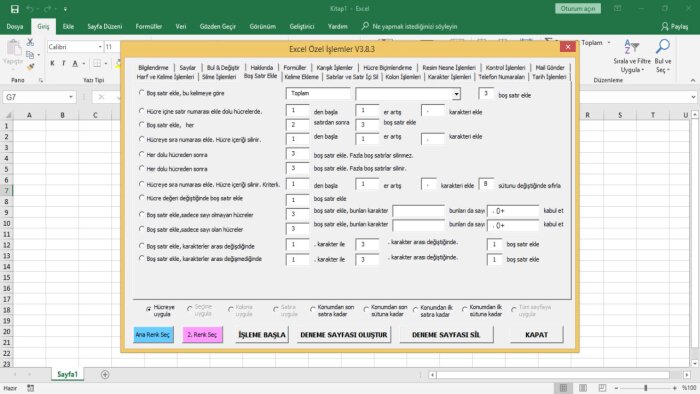Switch to the Geliştirici ribbon tab

(x=302, y=26)
